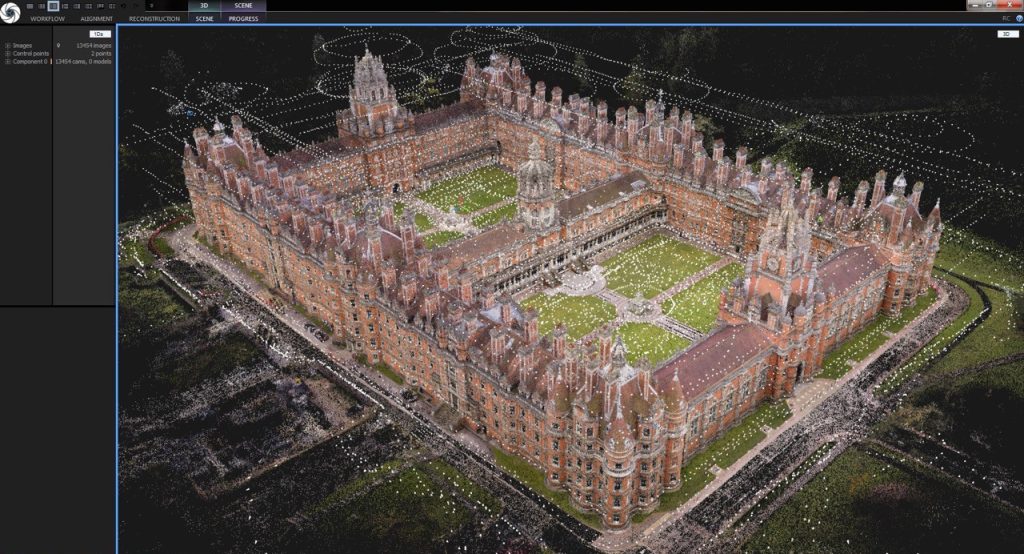Switch to the ALIGNMENT tab
The image size is (1024, 554).
coord(97,19)
